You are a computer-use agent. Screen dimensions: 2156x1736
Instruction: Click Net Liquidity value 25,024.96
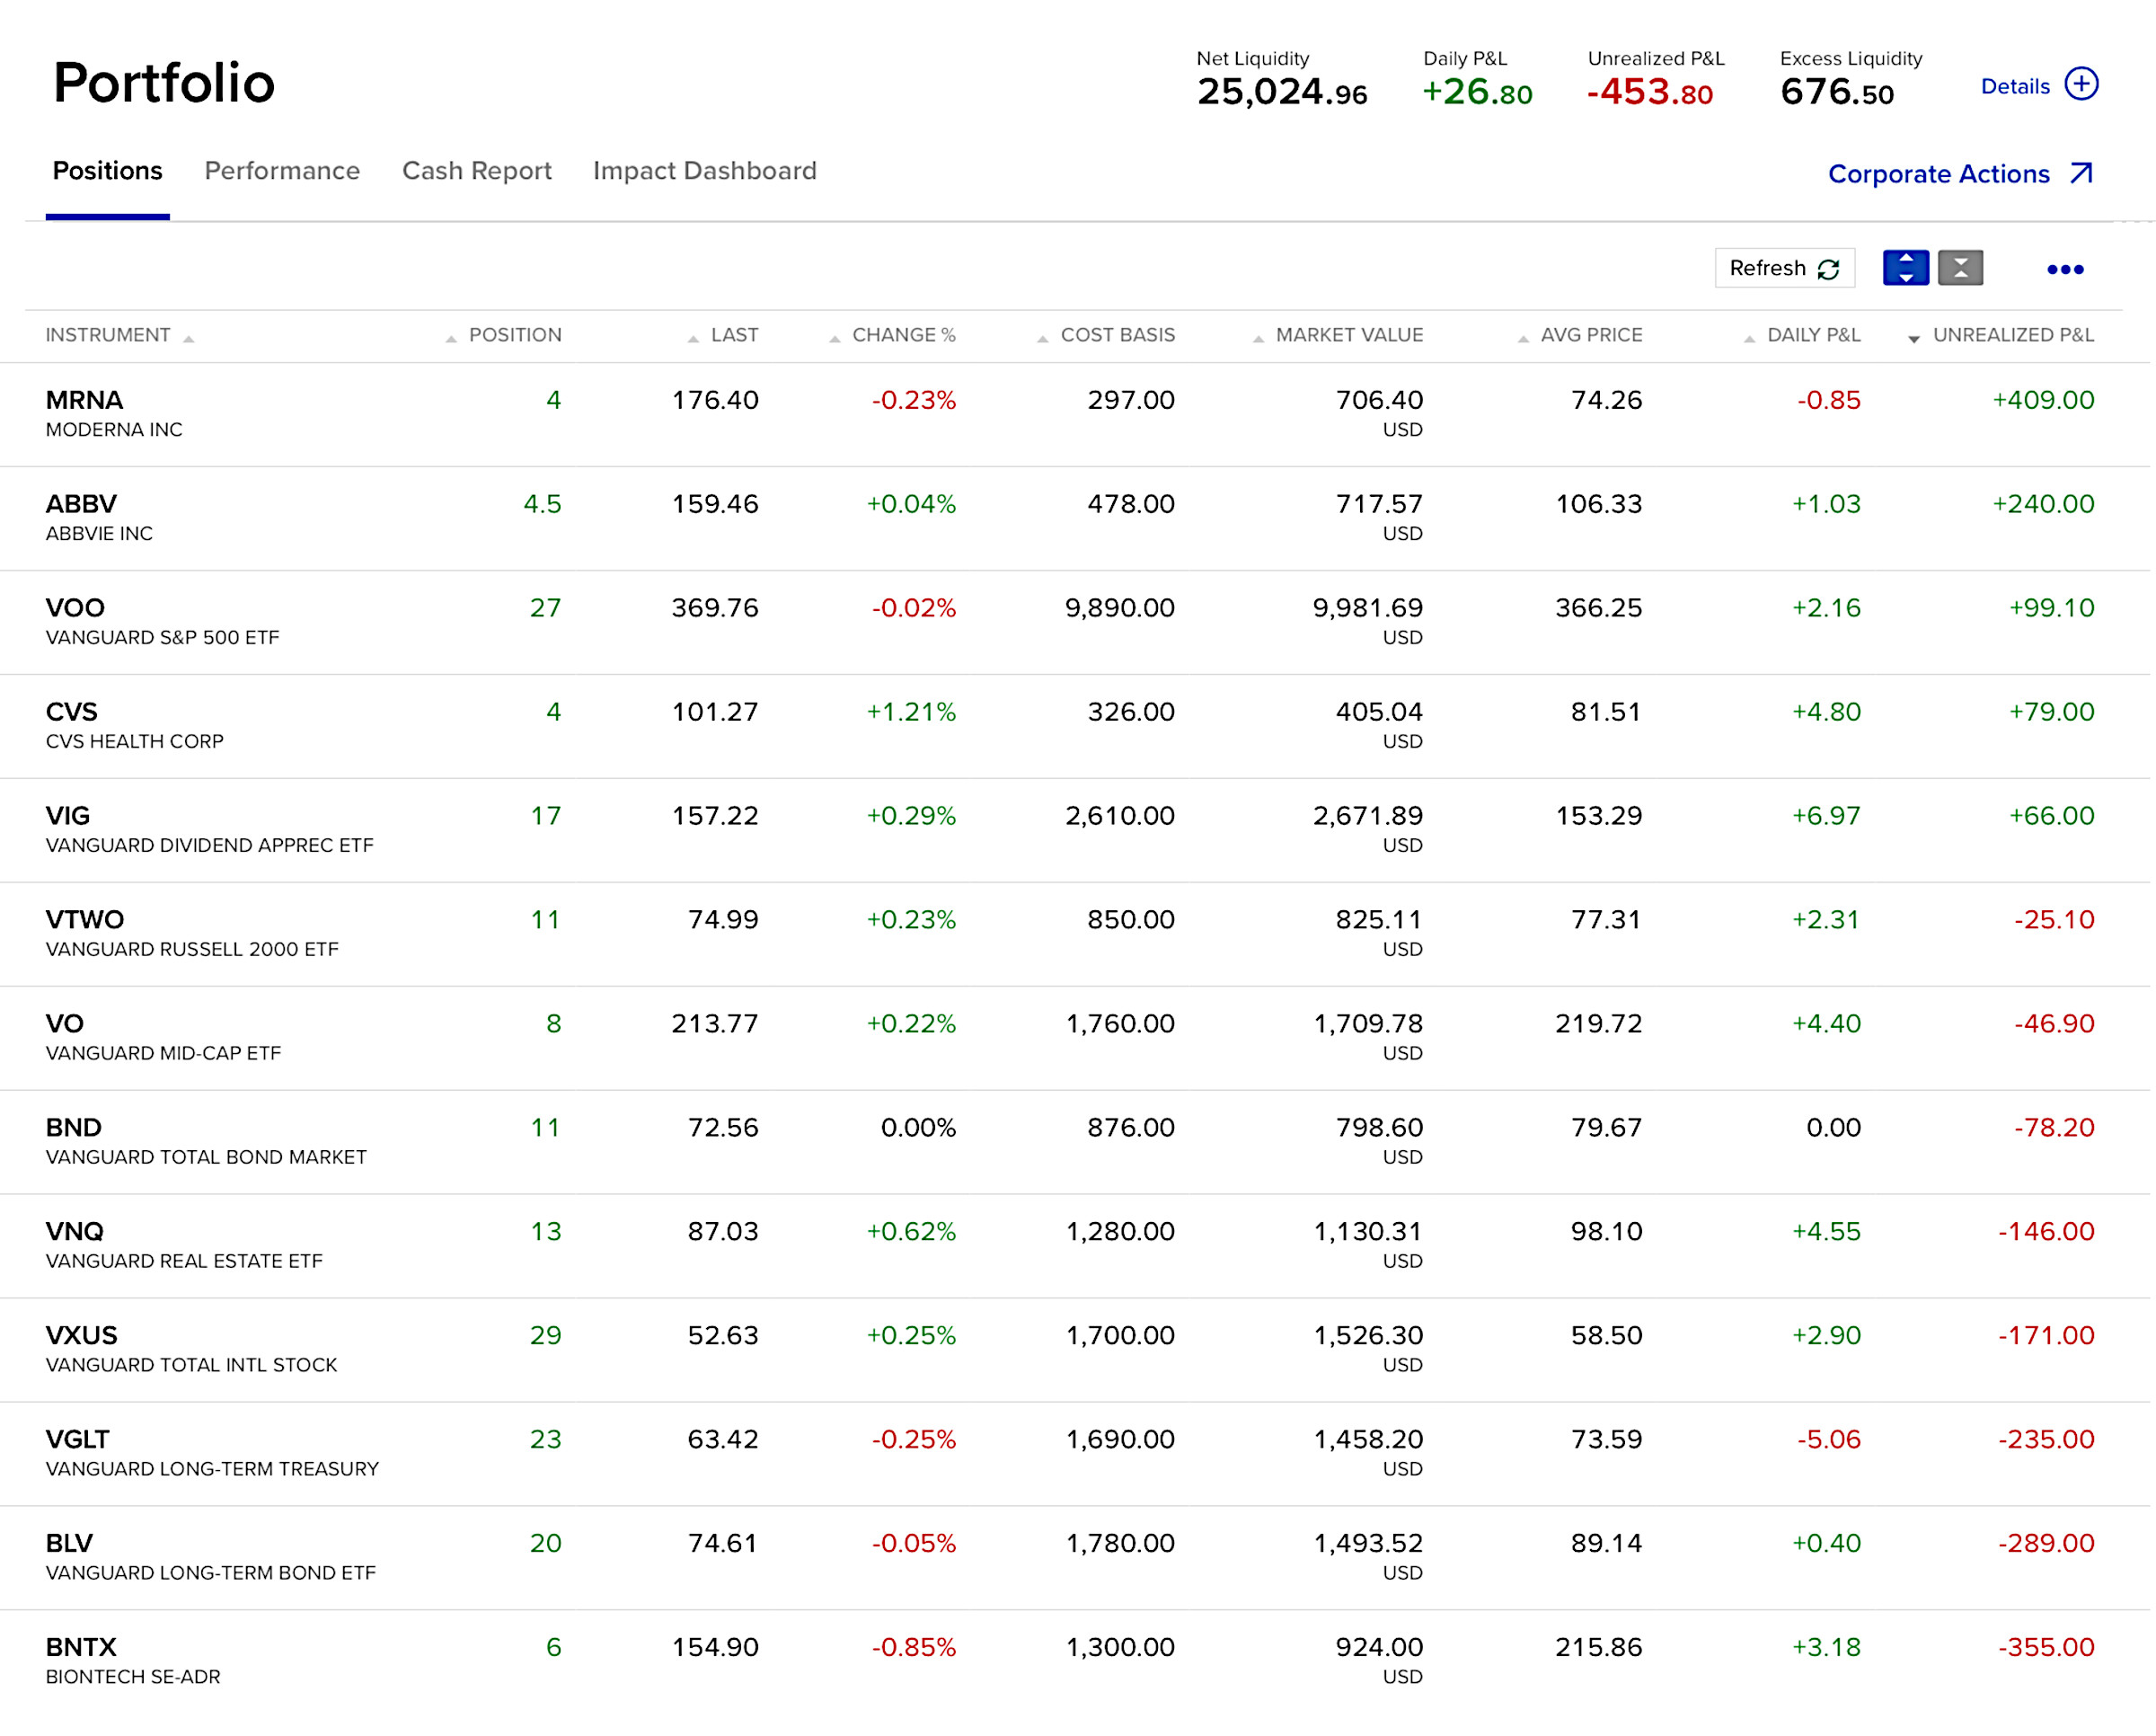coord(1282,92)
